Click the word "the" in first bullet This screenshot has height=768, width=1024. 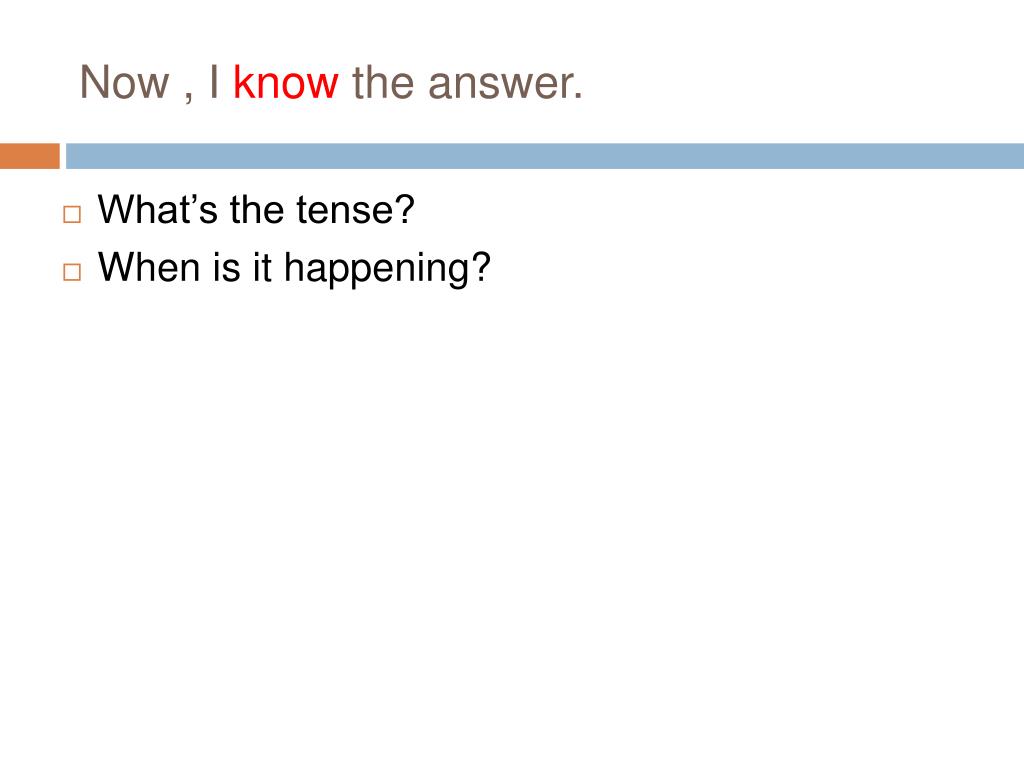(x=257, y=210)
